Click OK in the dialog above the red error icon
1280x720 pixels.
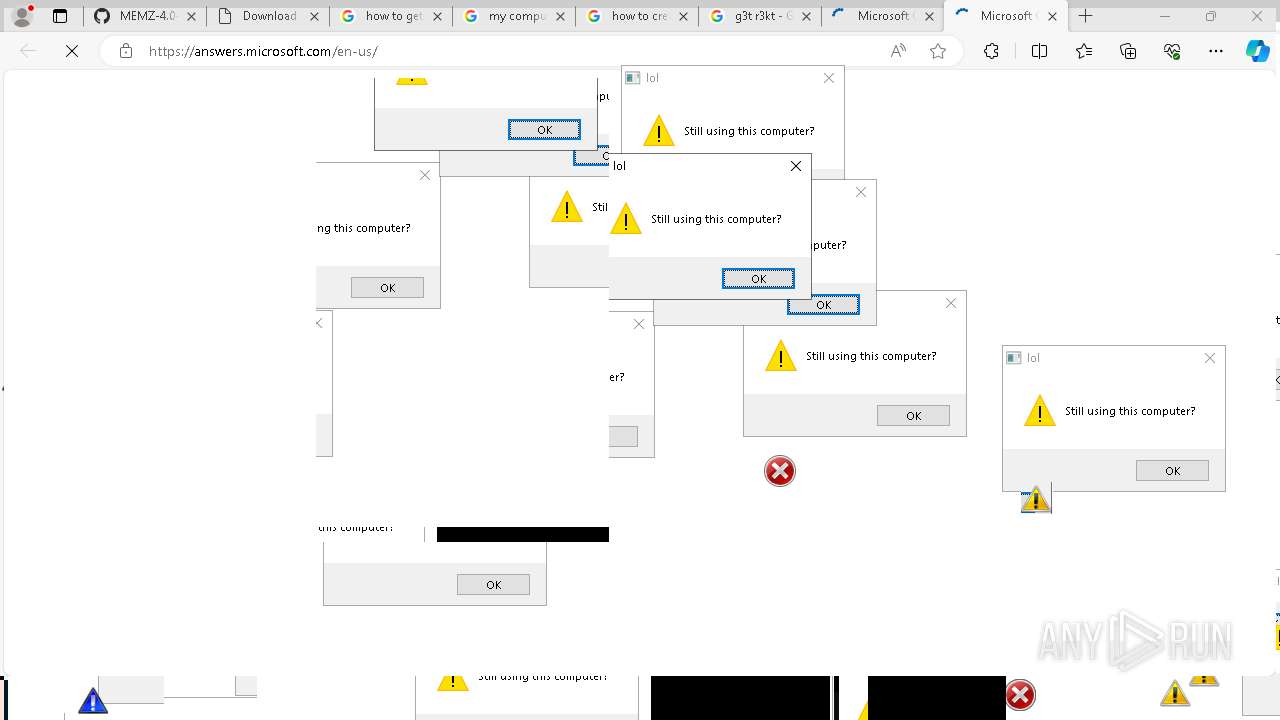[913, 415]
